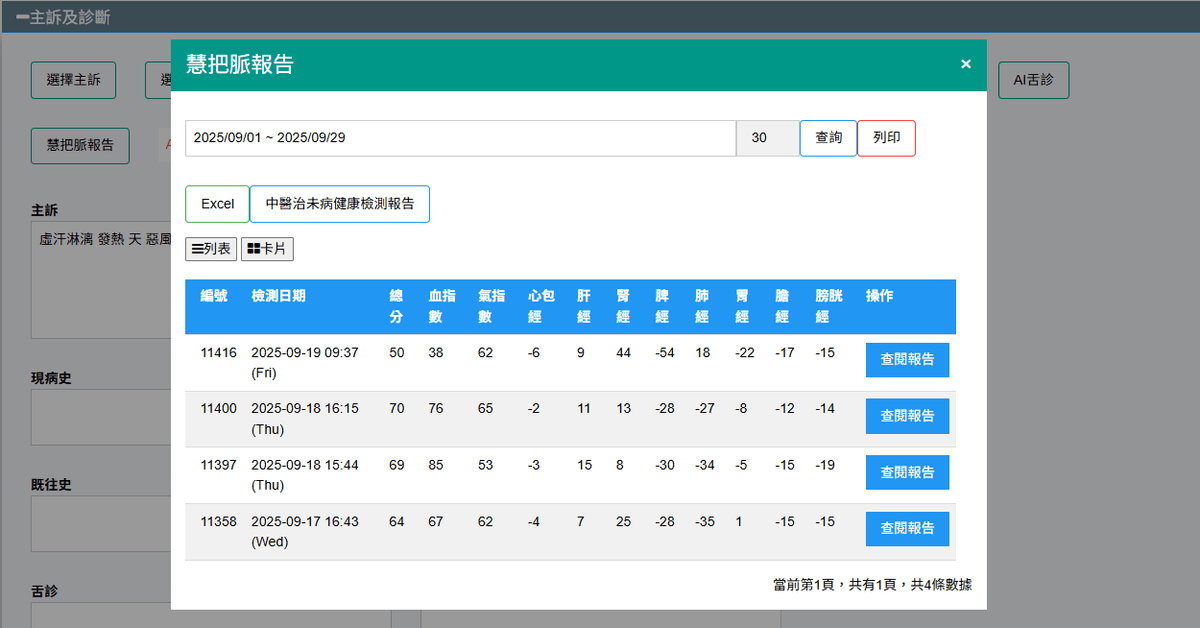
Task: Click the 編號 column header
Action: [214, 296]
